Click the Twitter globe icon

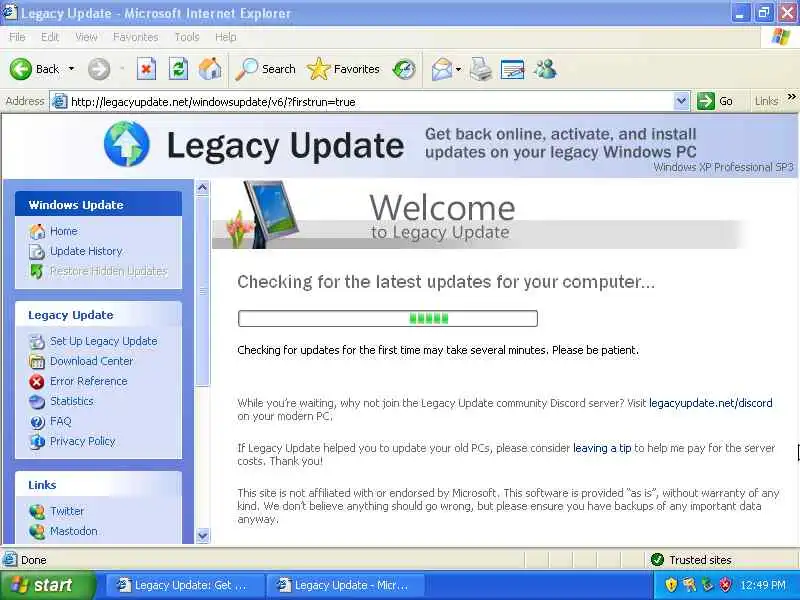click(37, 511)
